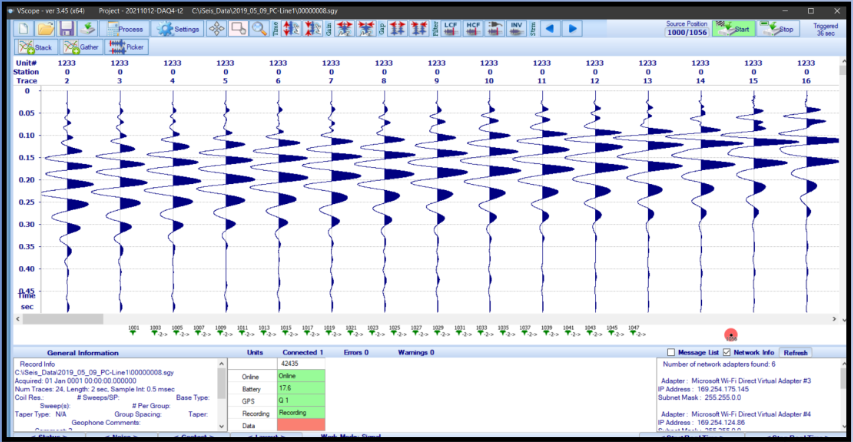Viewport: 853px width, 442px height.
Task: Enable the Message List checkbox
Action: pyautogui.click(x=671, y=352)
